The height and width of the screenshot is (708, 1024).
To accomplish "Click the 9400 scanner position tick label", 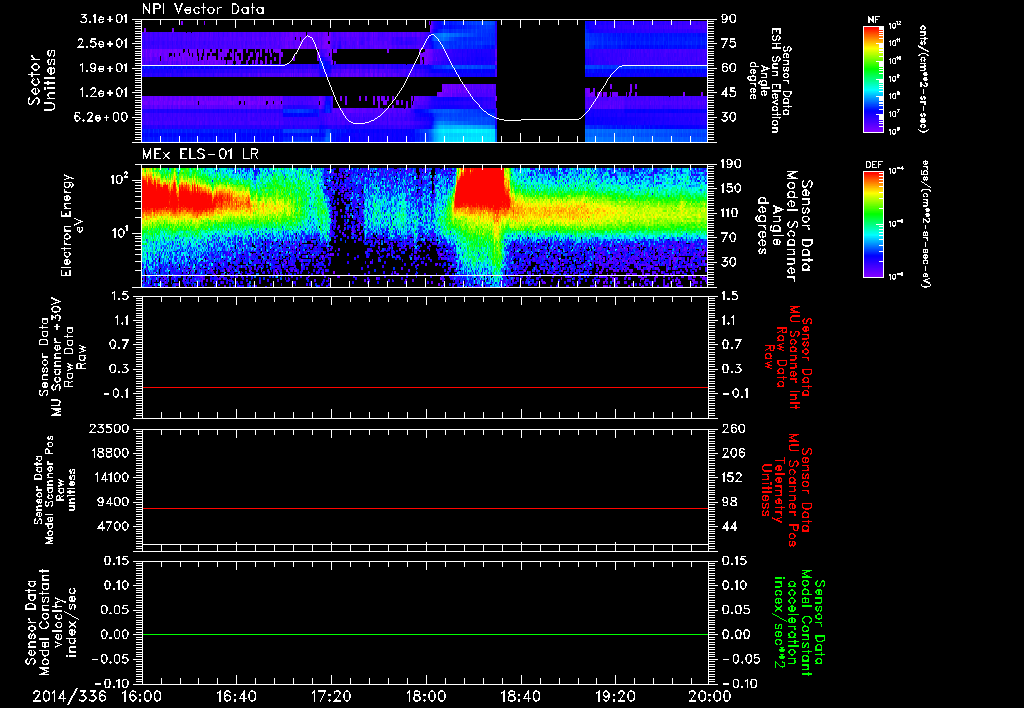I will coord(114,502).
